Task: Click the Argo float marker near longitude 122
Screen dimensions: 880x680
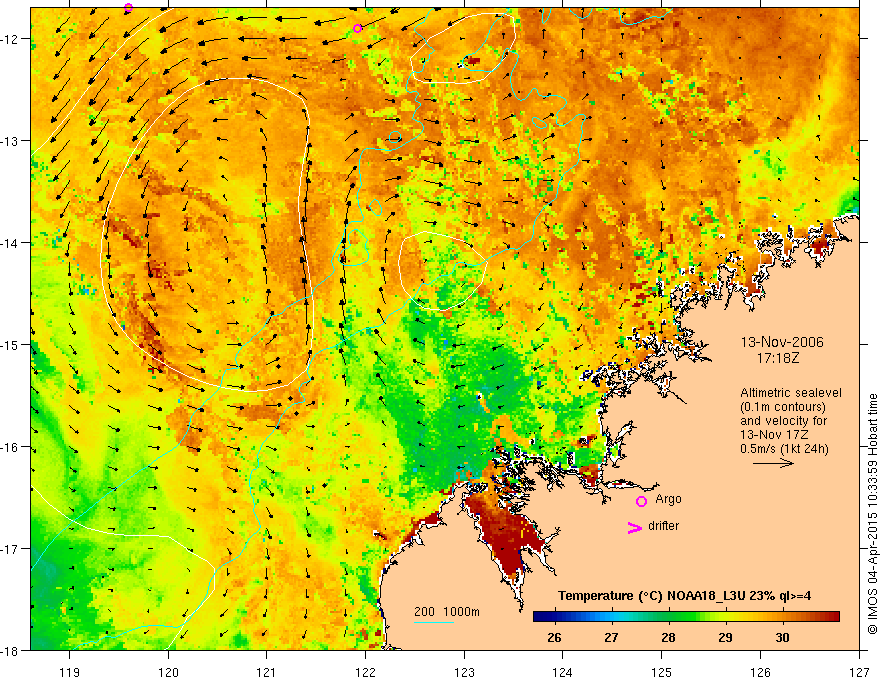Action: tap(358, 28)
